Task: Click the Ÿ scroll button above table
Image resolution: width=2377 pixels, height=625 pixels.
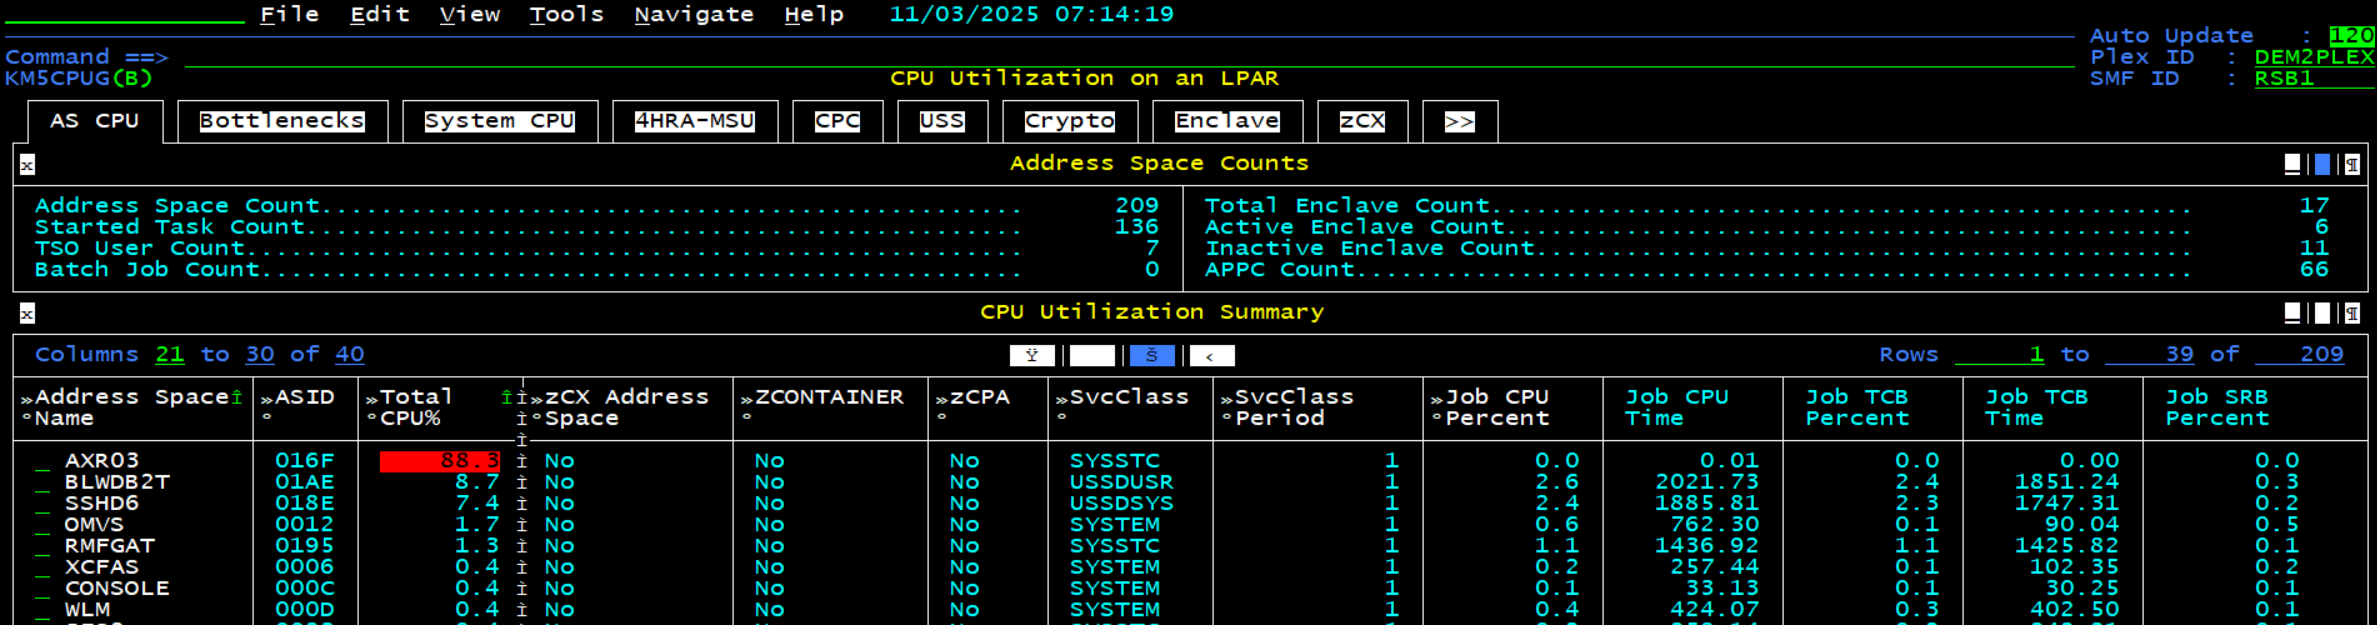Action: click(x=1032, y=356)
